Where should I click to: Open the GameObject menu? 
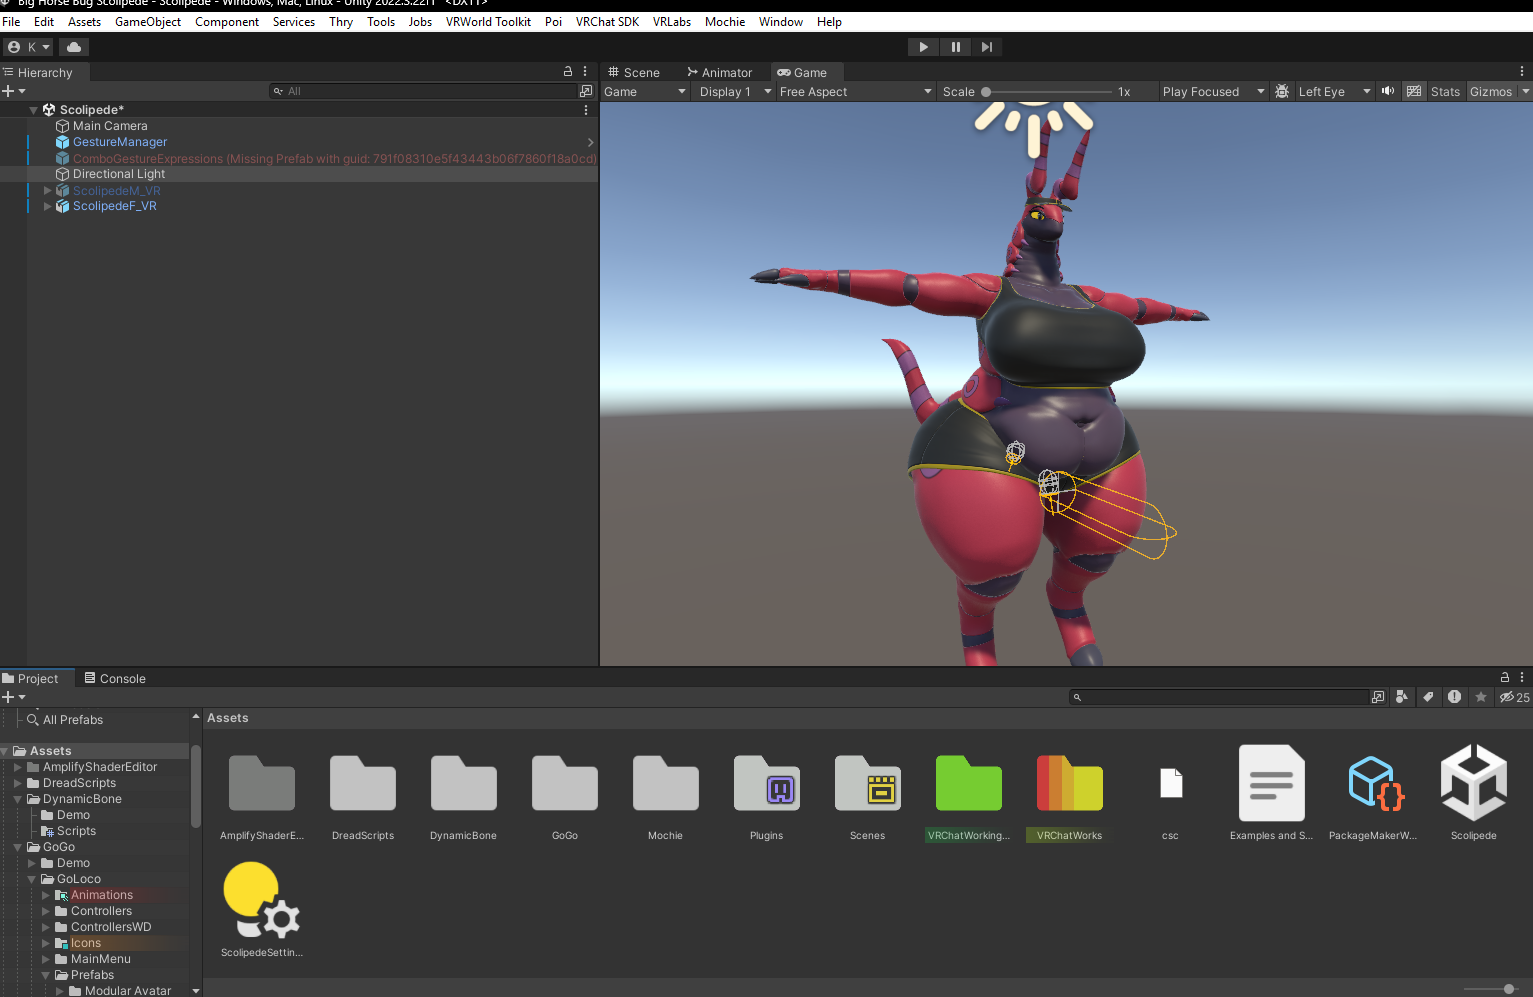click(x=148, y=22)
